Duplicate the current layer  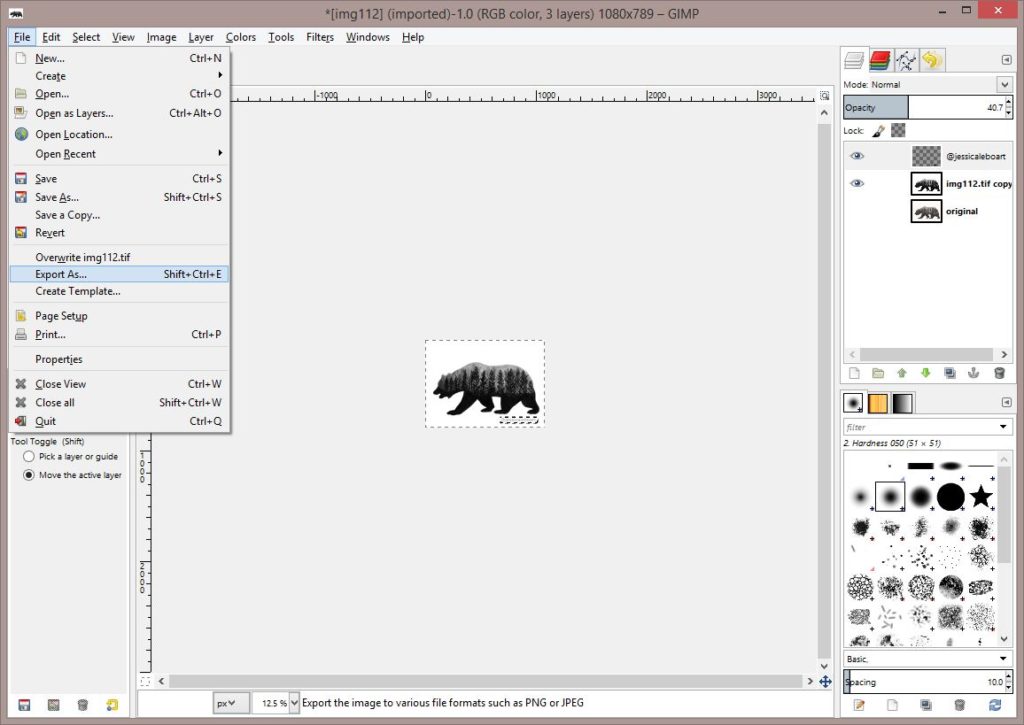click(950, 373)
